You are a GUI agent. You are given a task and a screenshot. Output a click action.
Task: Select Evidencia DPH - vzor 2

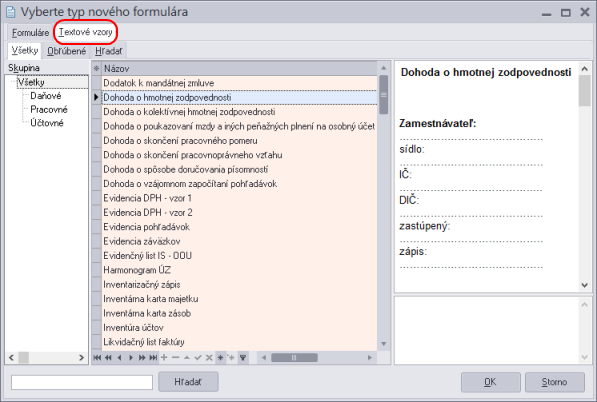coord(240,212)
